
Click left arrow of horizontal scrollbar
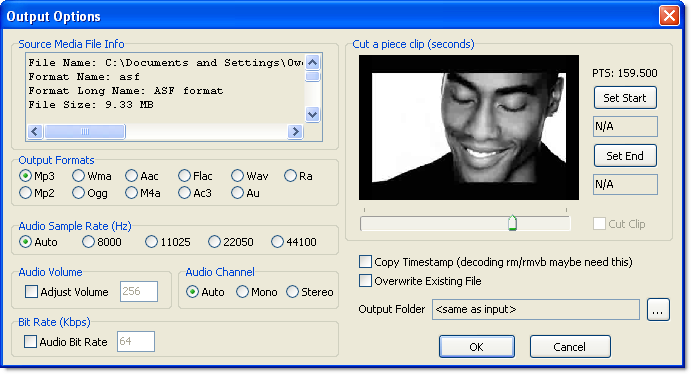[x=35, y=131]
